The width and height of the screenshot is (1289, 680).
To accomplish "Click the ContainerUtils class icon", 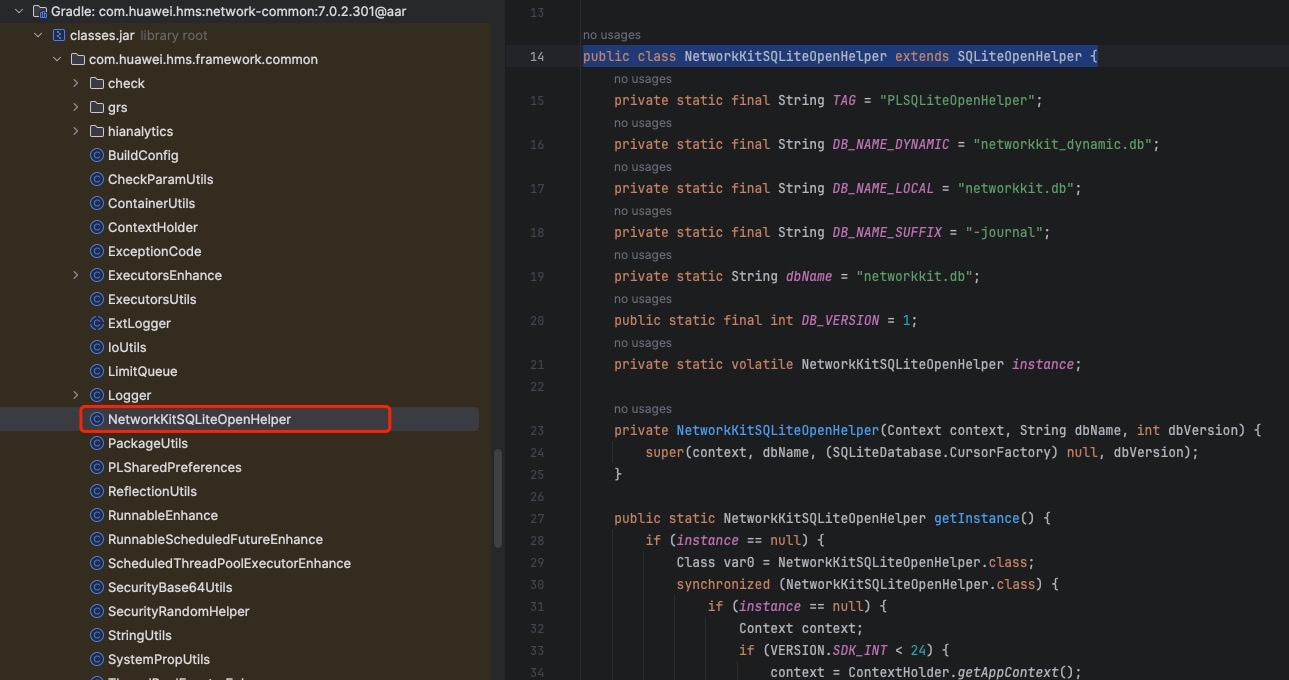I will tap(97, 203).
